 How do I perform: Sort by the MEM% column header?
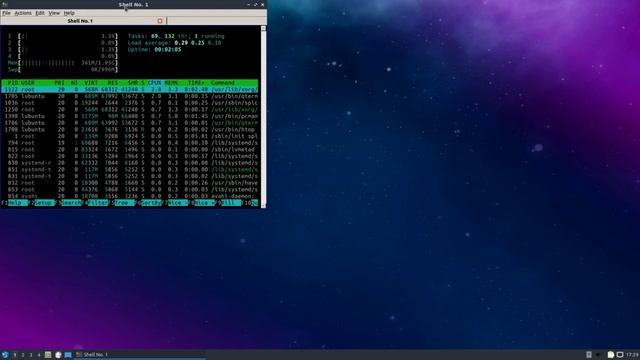(171, 83)
